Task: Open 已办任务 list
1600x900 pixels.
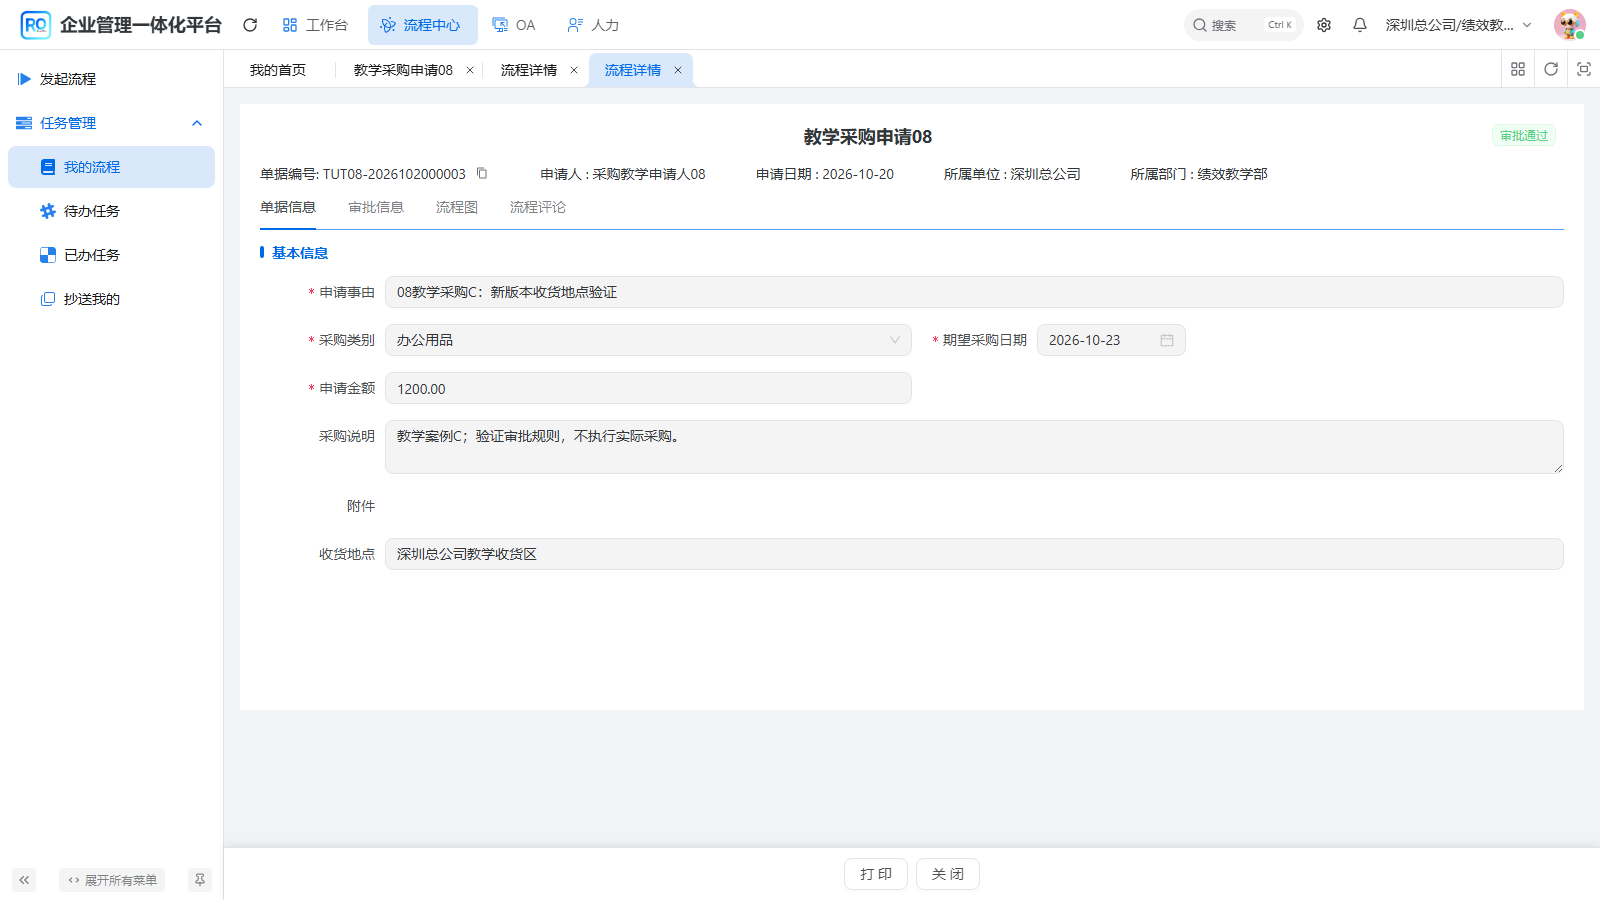Action: point(111,255)
